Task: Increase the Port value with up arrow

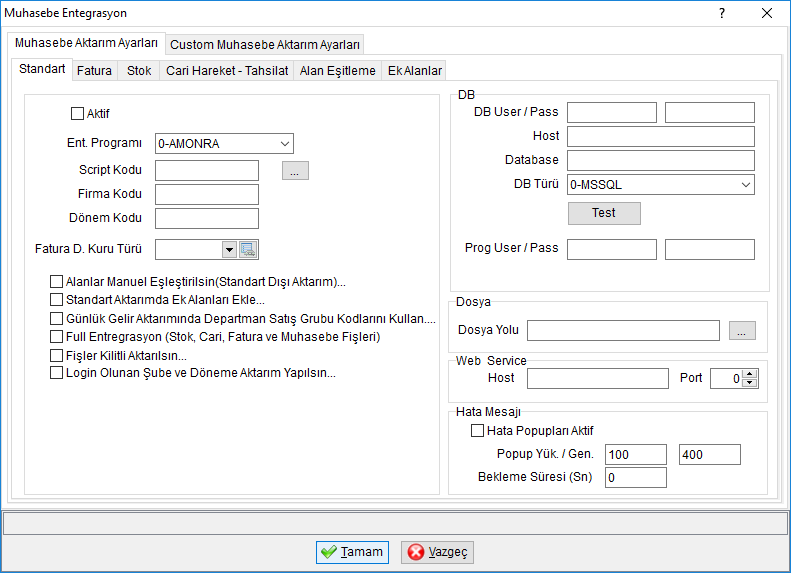Action: tap(750, 374)
